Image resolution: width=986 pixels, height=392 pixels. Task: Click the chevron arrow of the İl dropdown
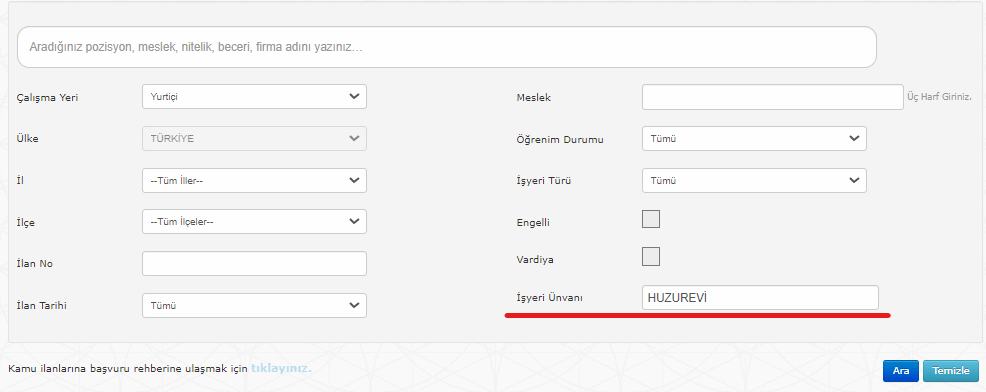tap(354, 180)
